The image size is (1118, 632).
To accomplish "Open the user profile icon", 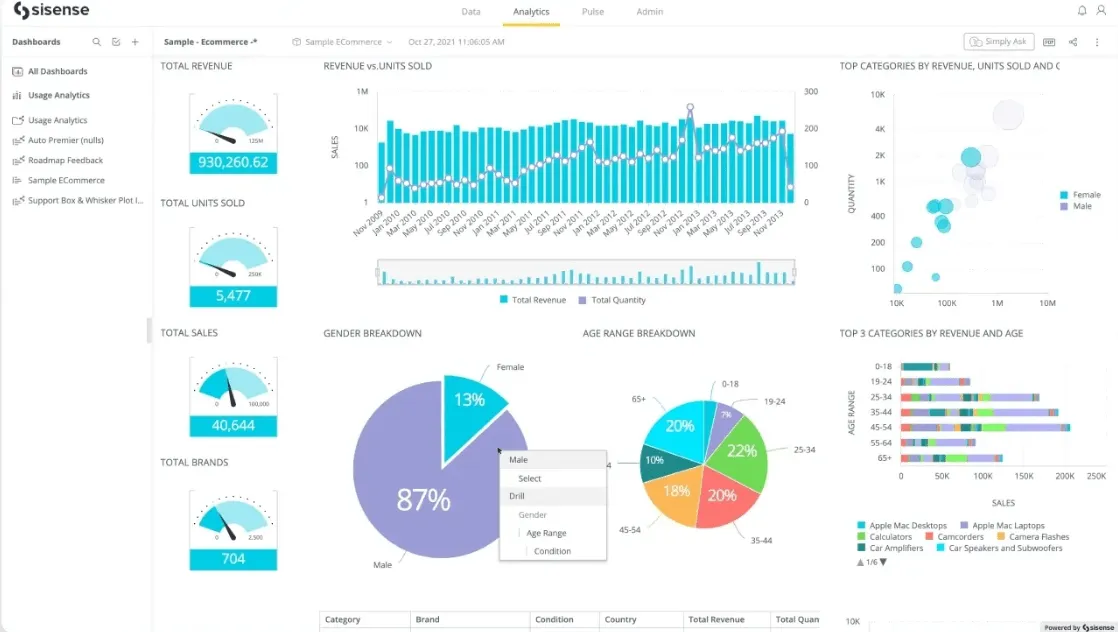I will (x=1101, y=11).
